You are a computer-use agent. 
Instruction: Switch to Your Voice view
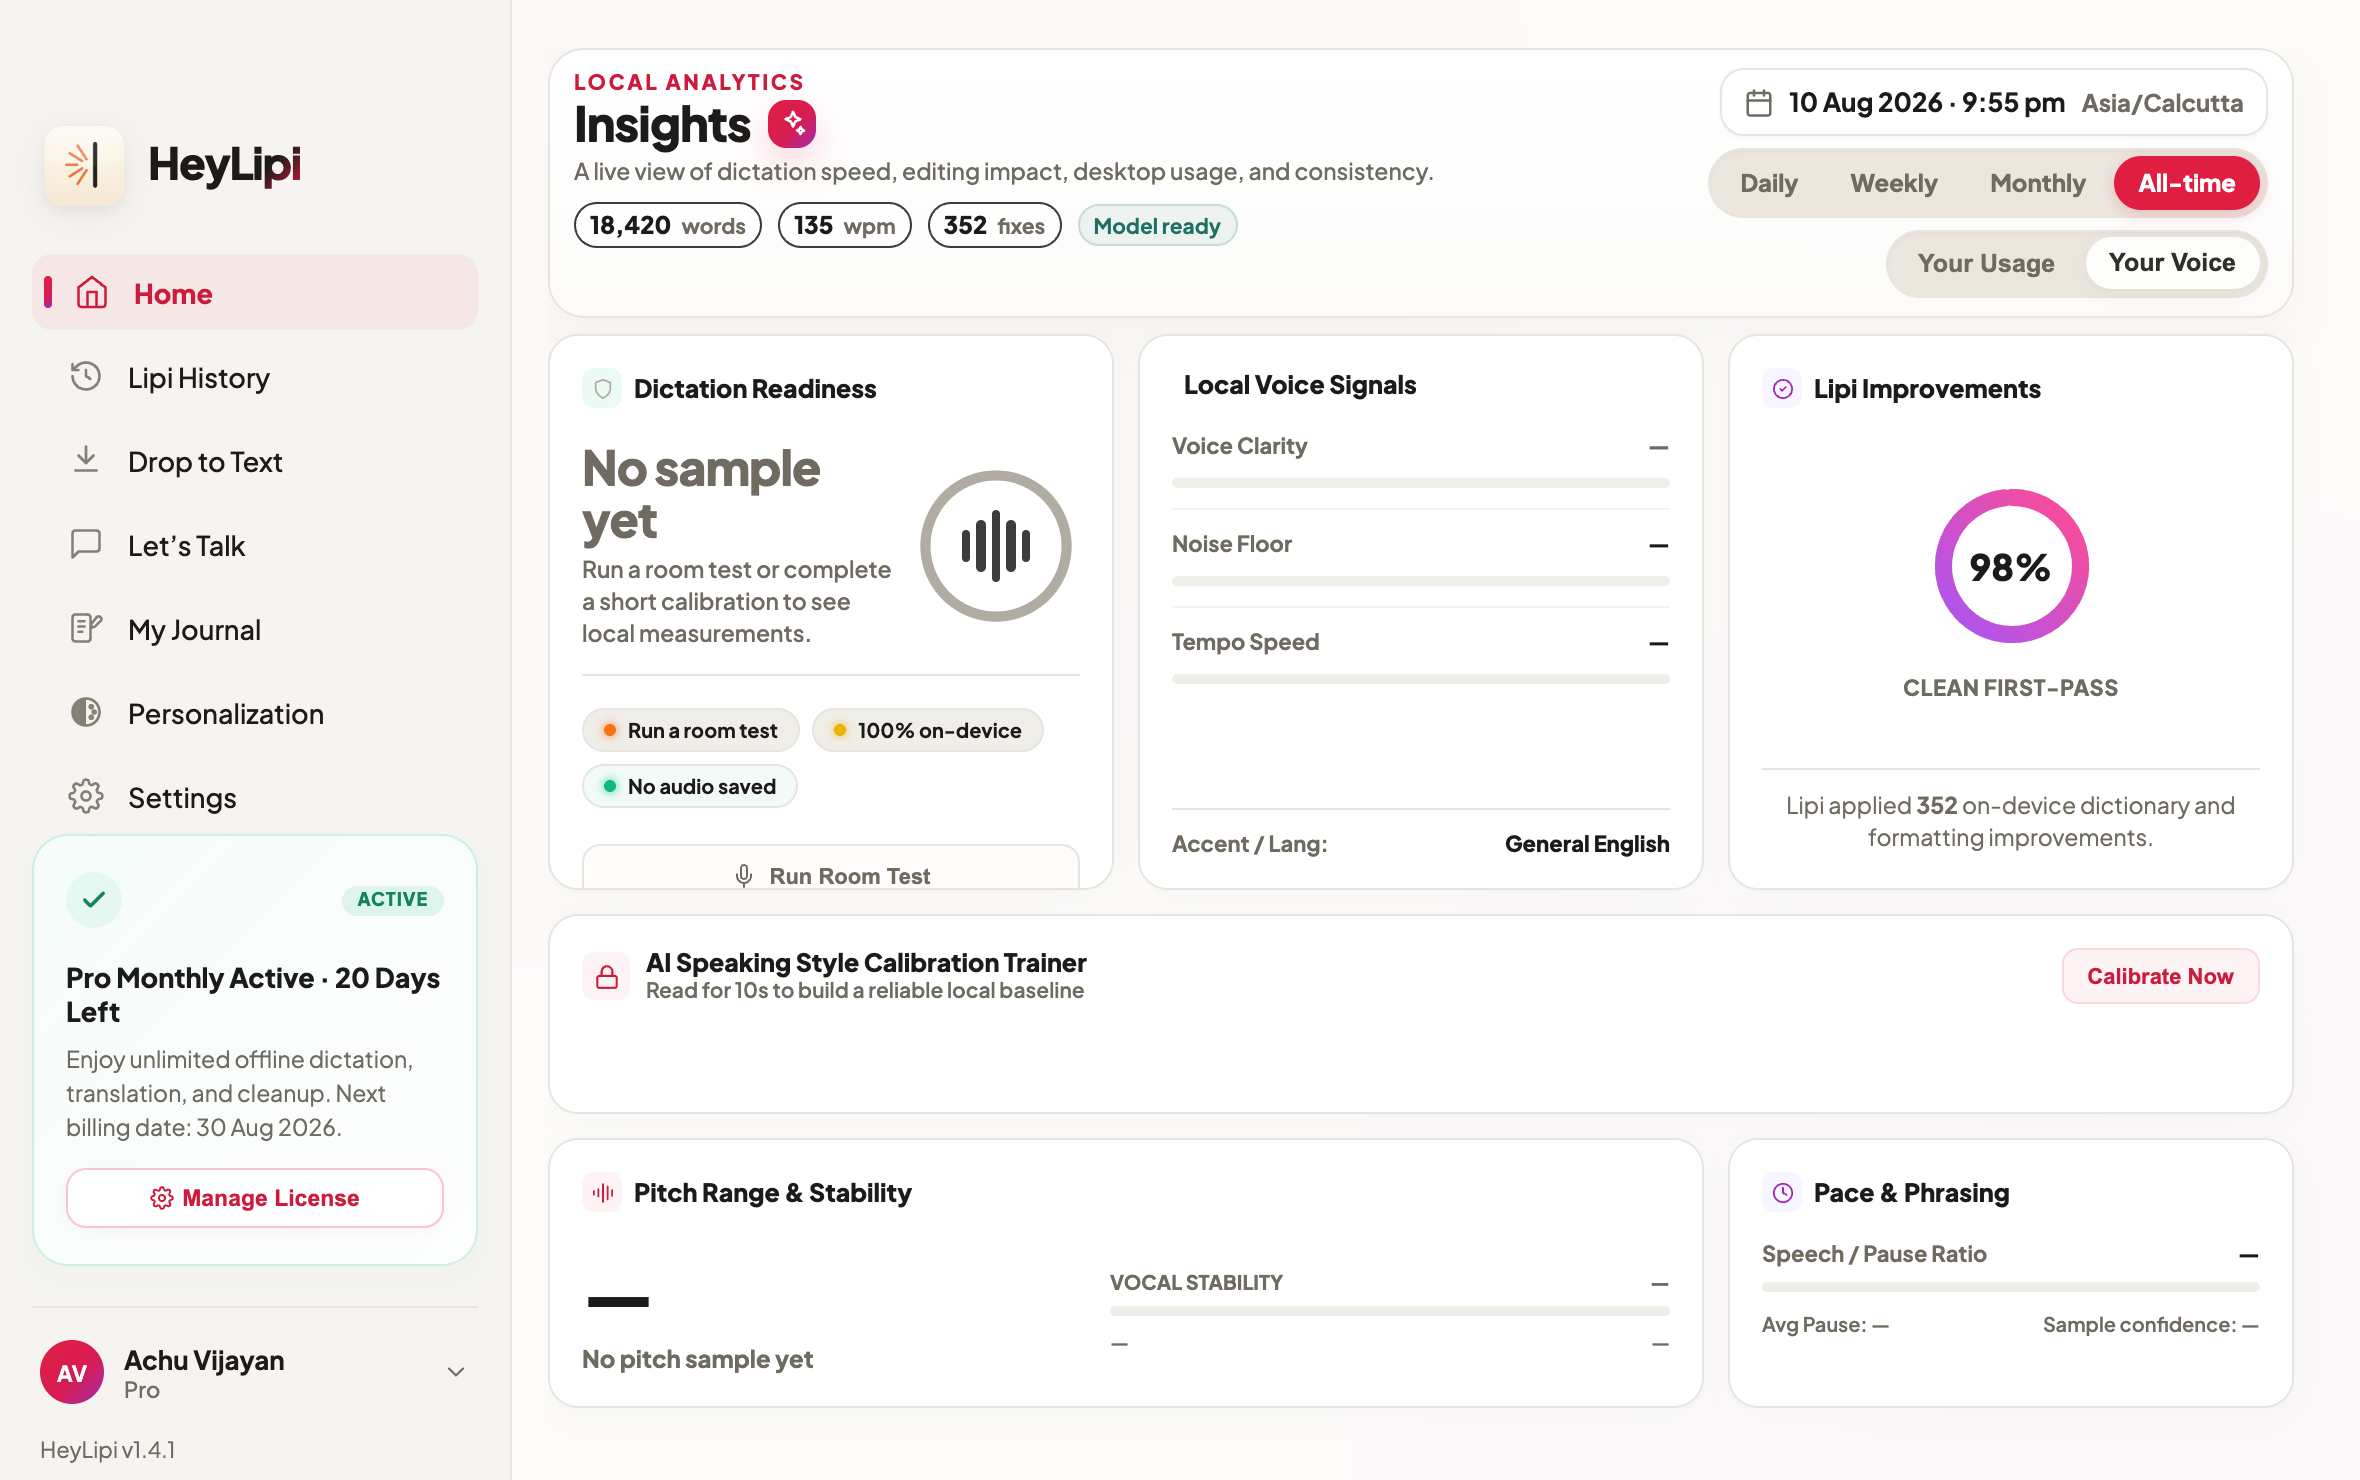(2172, 263)
